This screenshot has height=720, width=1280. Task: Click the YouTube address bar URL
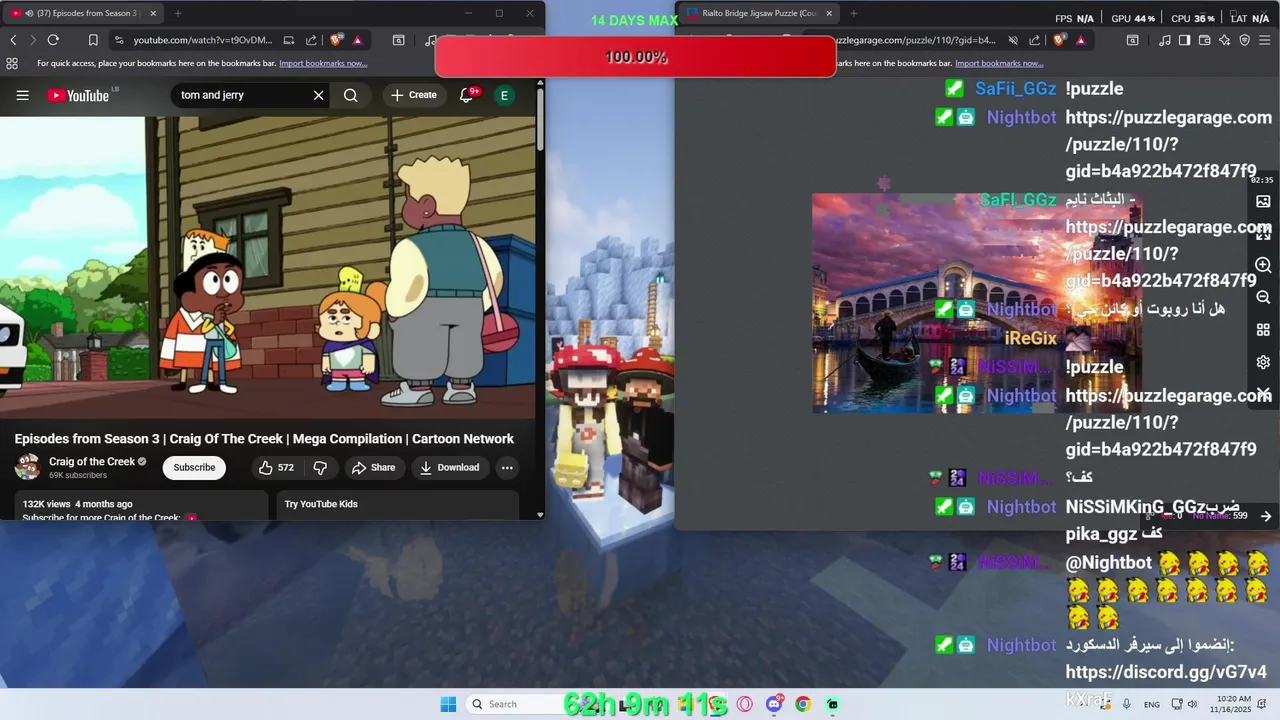(203, 40)
